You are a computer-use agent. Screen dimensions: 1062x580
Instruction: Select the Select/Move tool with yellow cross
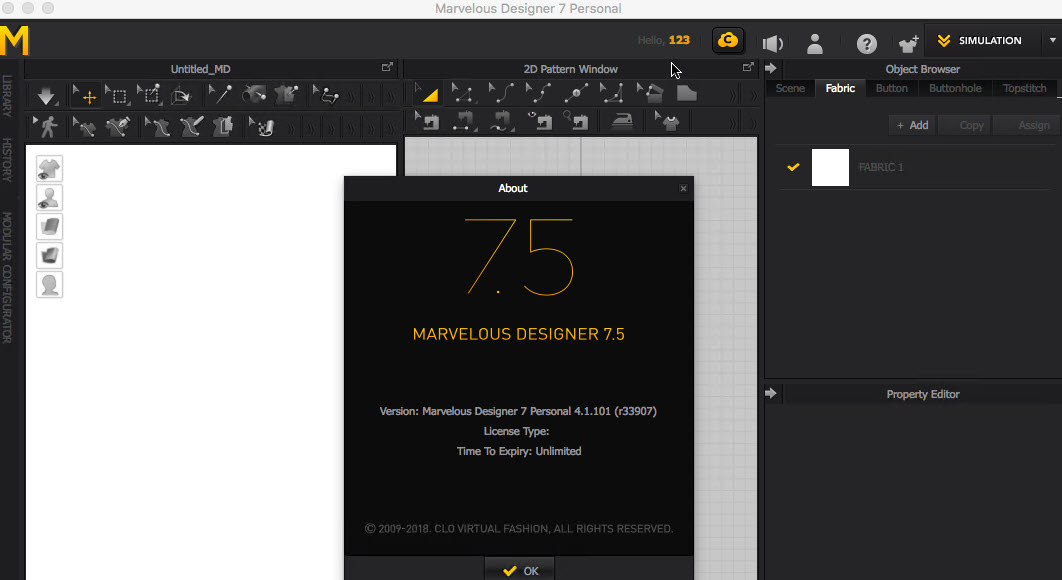[x=87, y=96]
